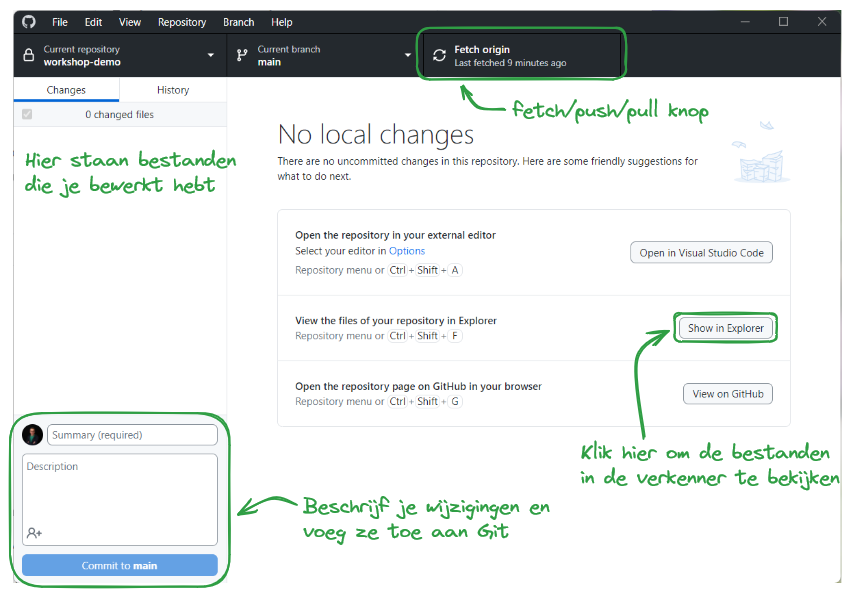Open editor Options link

[x=406, y=250]
